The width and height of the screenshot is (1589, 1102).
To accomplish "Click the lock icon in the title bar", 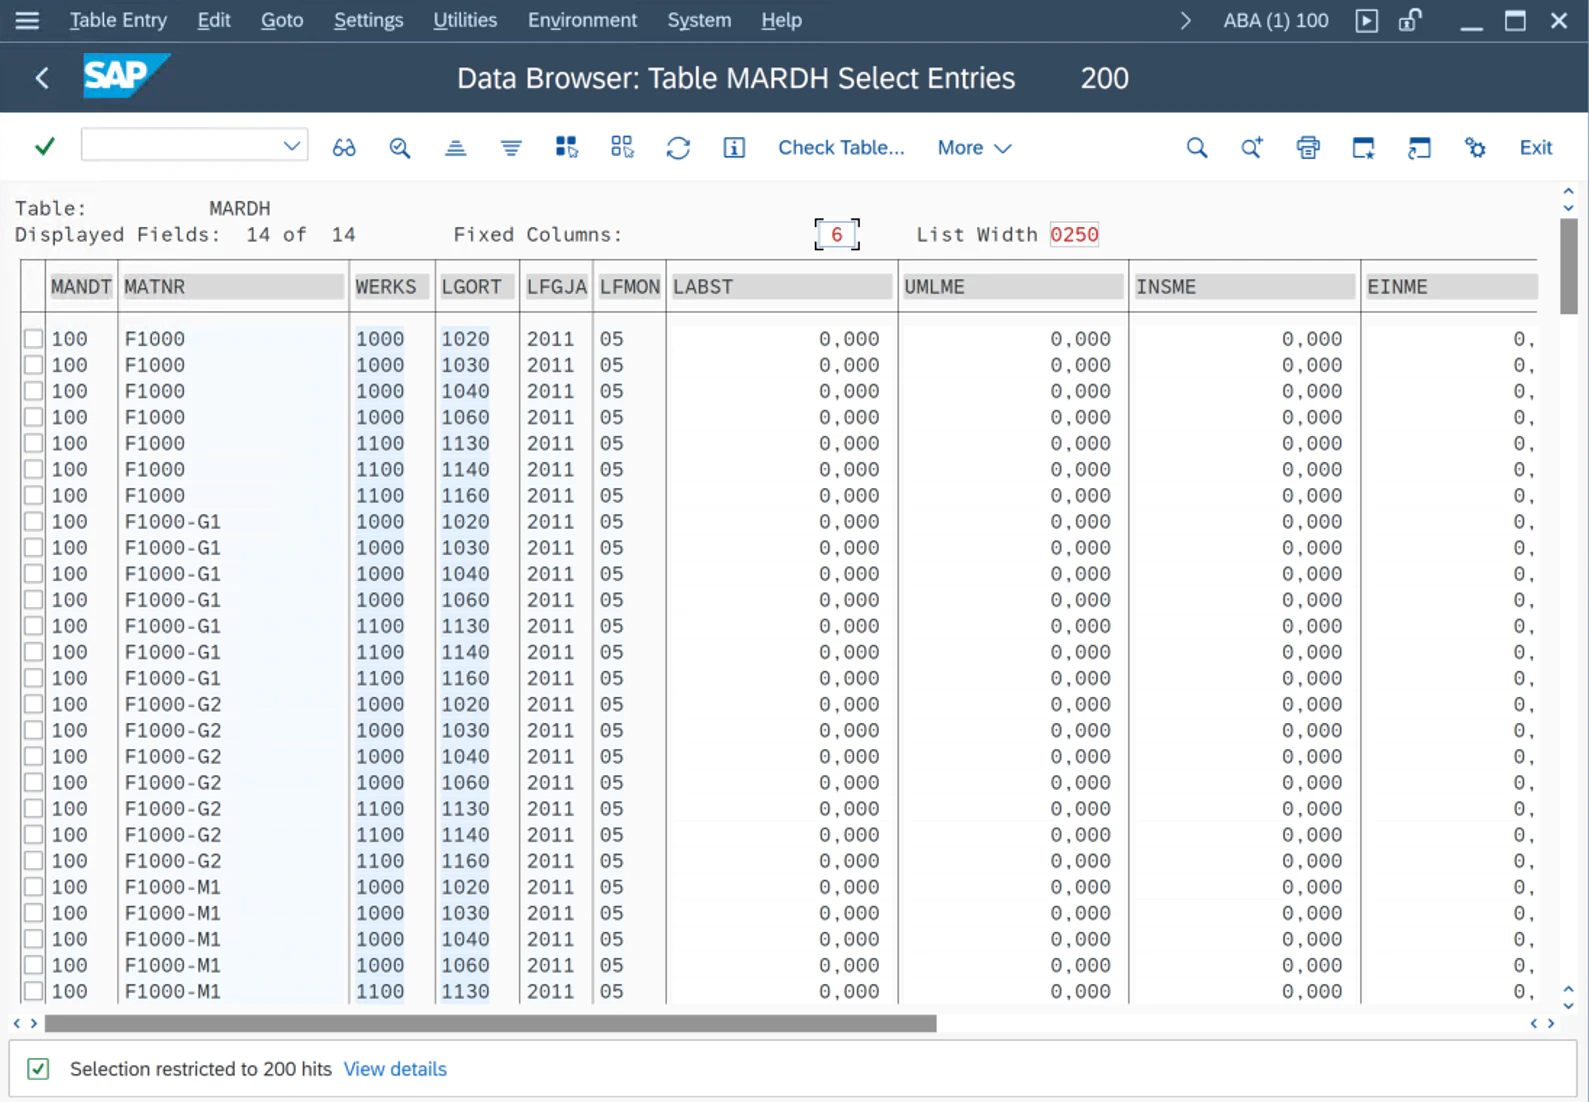I will coord(1410,20).
